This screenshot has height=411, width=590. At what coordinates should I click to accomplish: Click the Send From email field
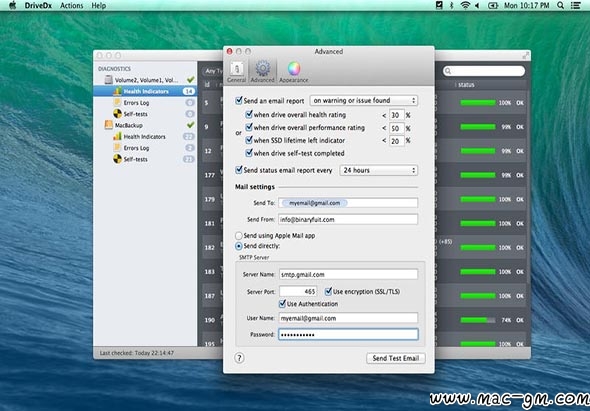point(348,219)
